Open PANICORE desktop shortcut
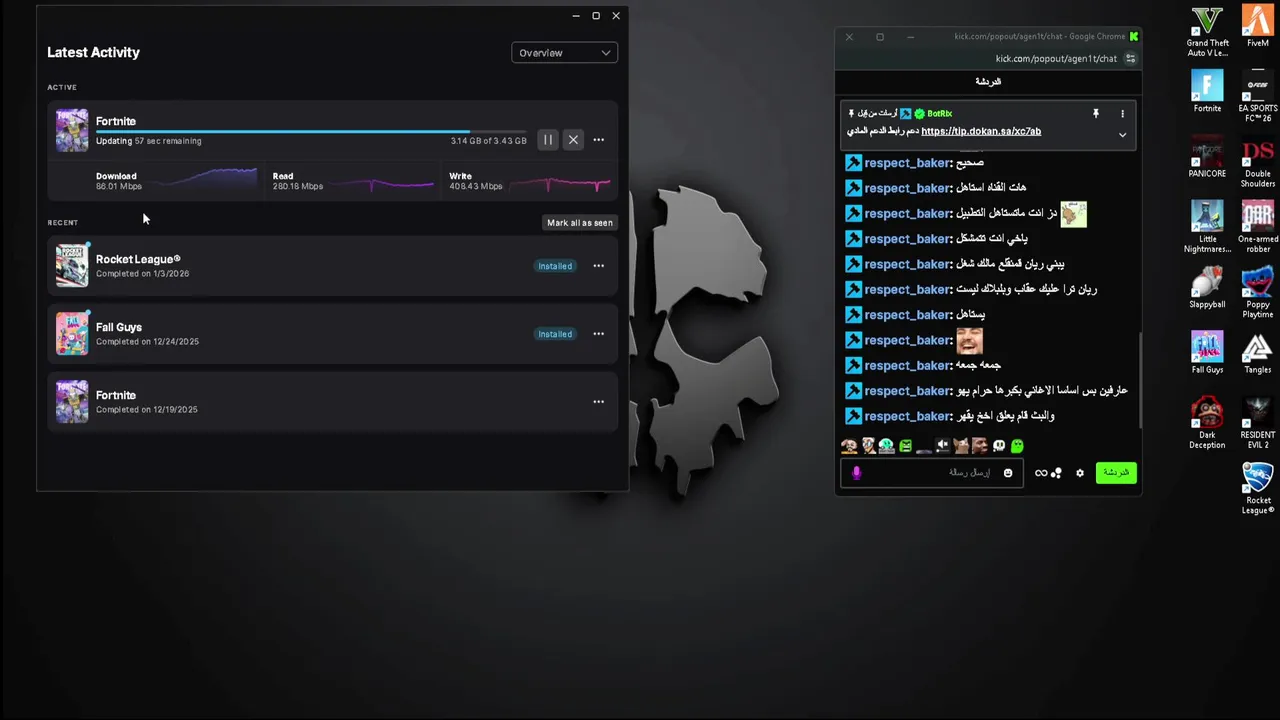Viewport: 1280px width, 720px height. click(1207, 157)
